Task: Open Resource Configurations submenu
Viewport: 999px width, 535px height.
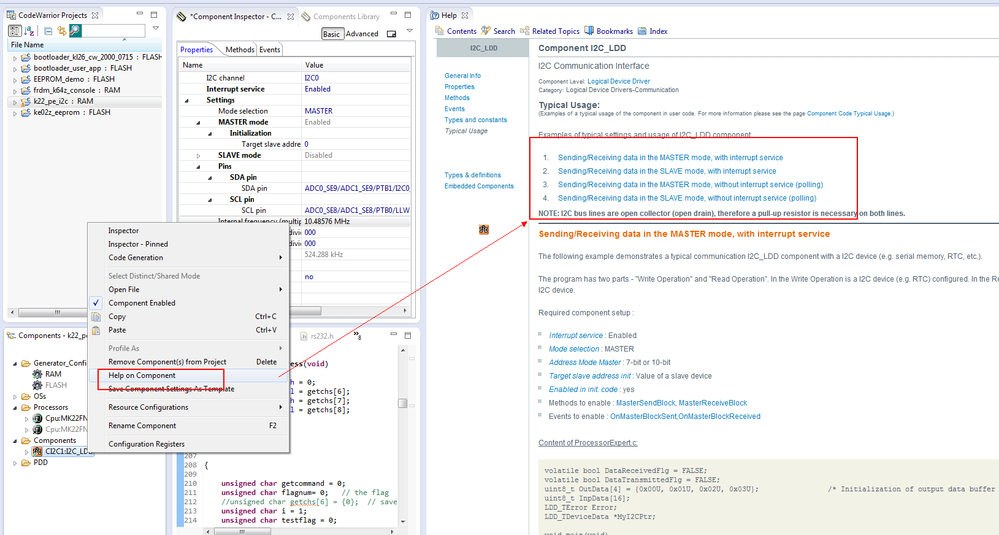Action: (188, 408)
